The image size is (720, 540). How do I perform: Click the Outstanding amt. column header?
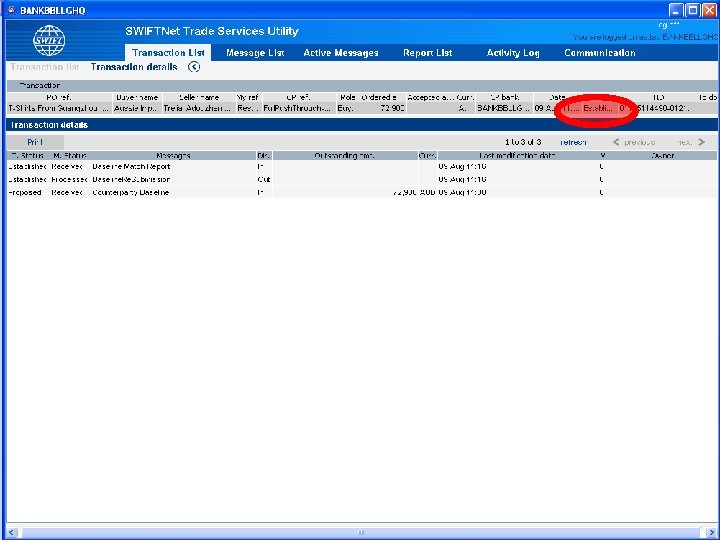pyautogui.click(x=345, y=156)
